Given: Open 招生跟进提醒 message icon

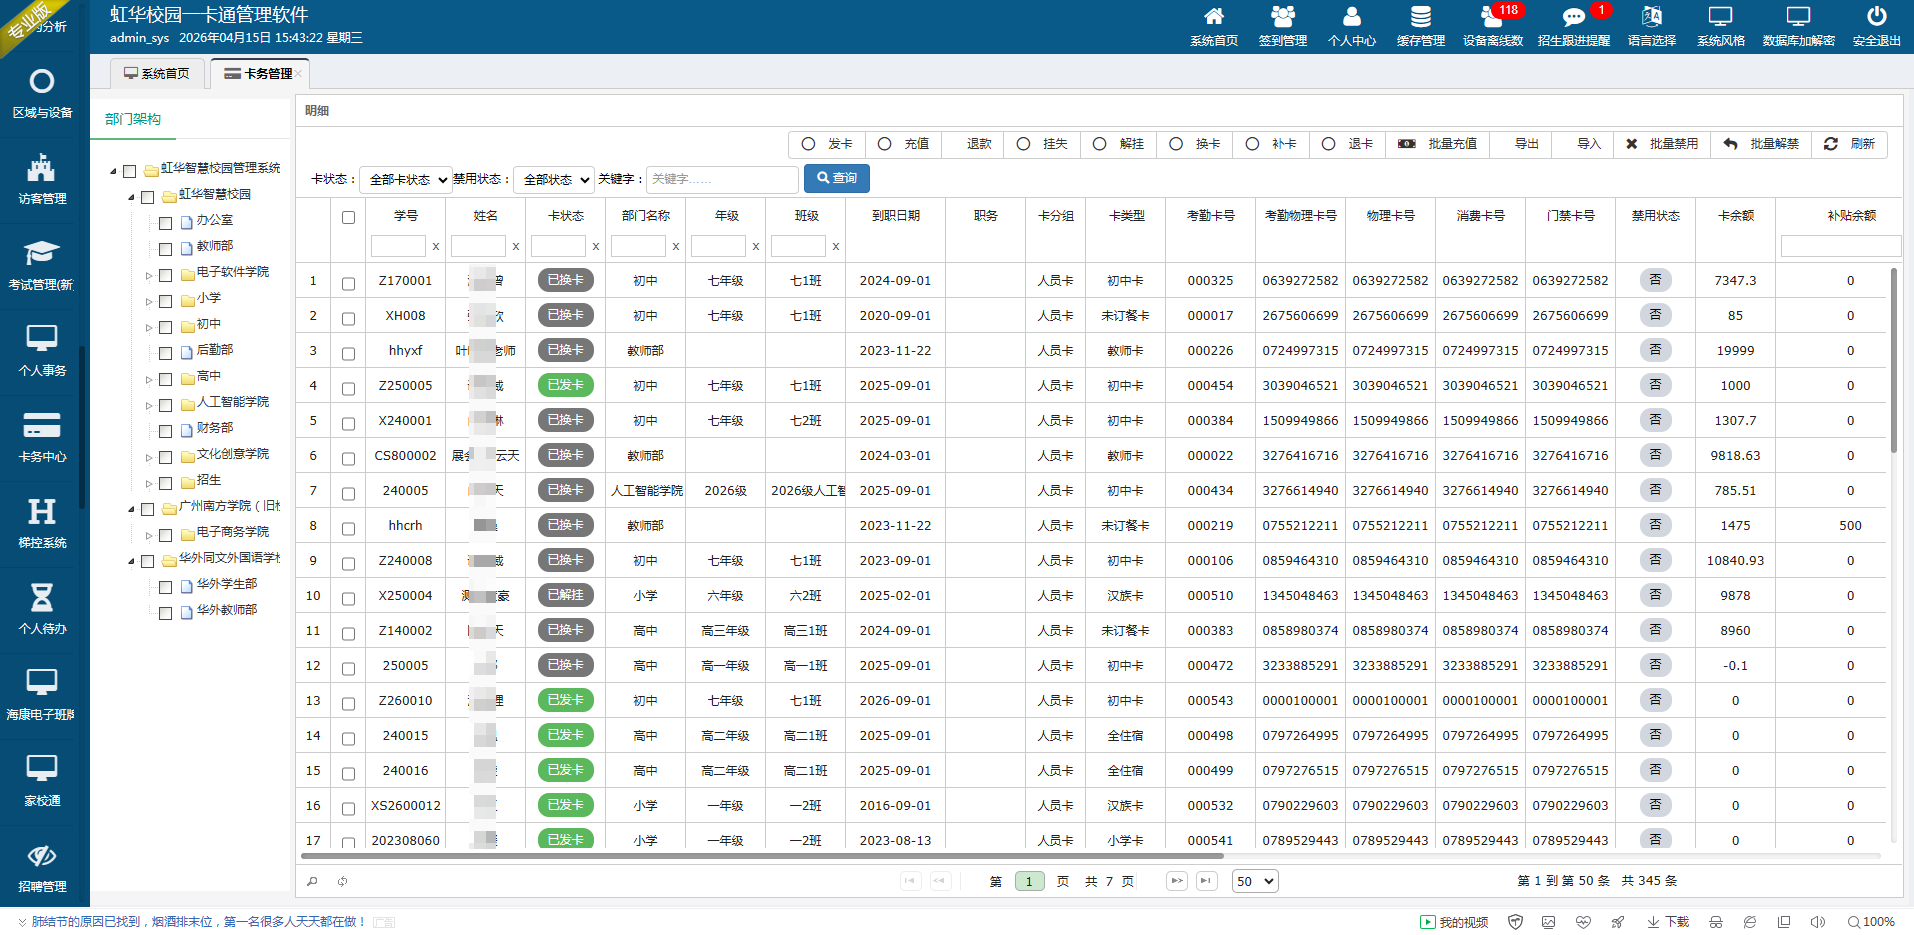Looking at the screenshot, I should pyautogui.click(x=1573, y=17).
